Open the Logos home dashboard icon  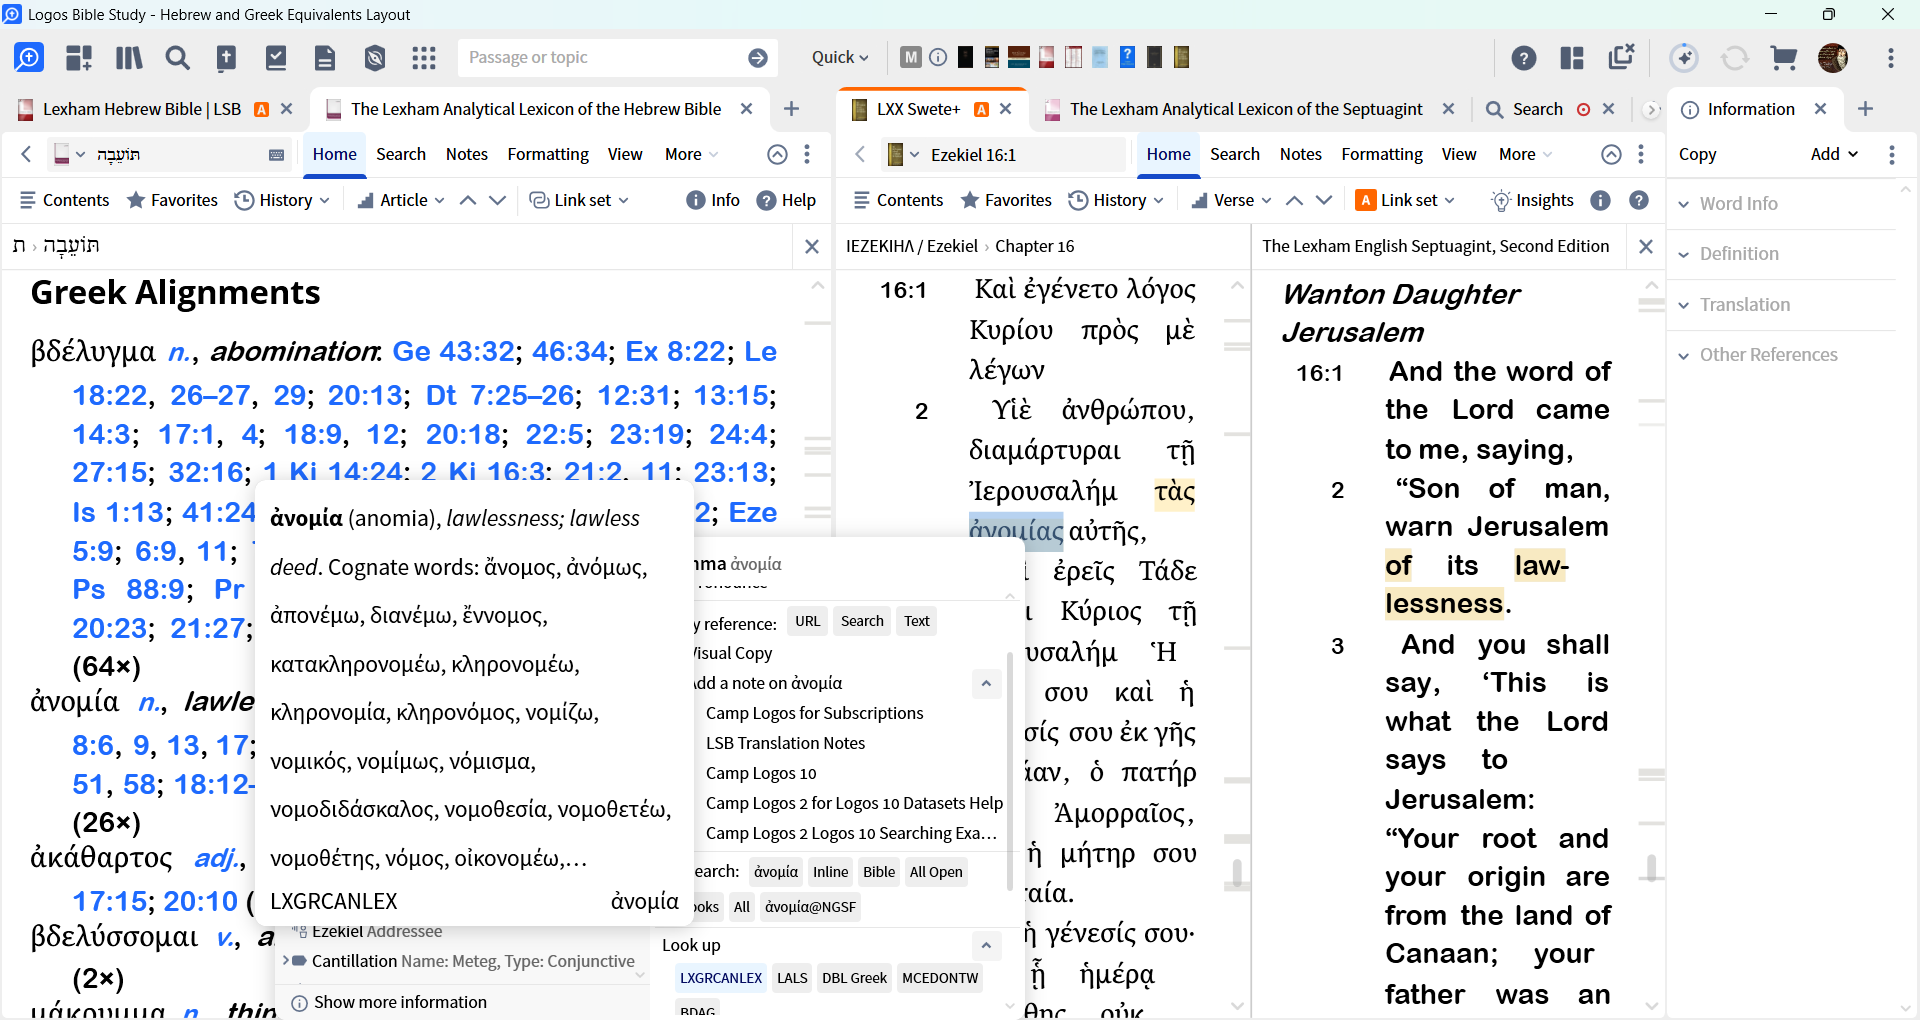[x=29, y=58]
